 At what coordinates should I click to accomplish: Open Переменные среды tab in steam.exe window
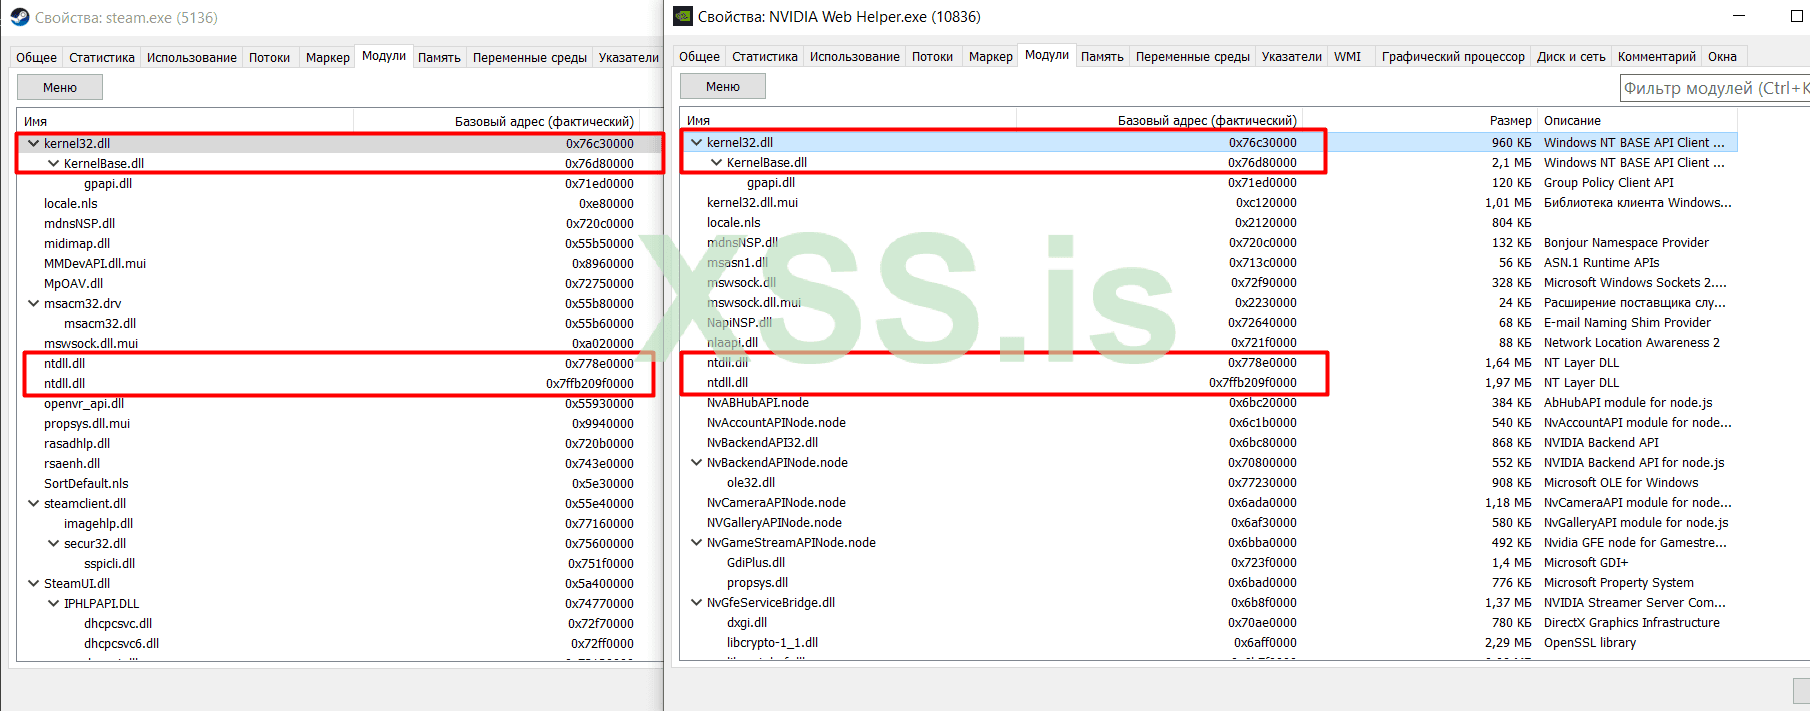[529, 57]
